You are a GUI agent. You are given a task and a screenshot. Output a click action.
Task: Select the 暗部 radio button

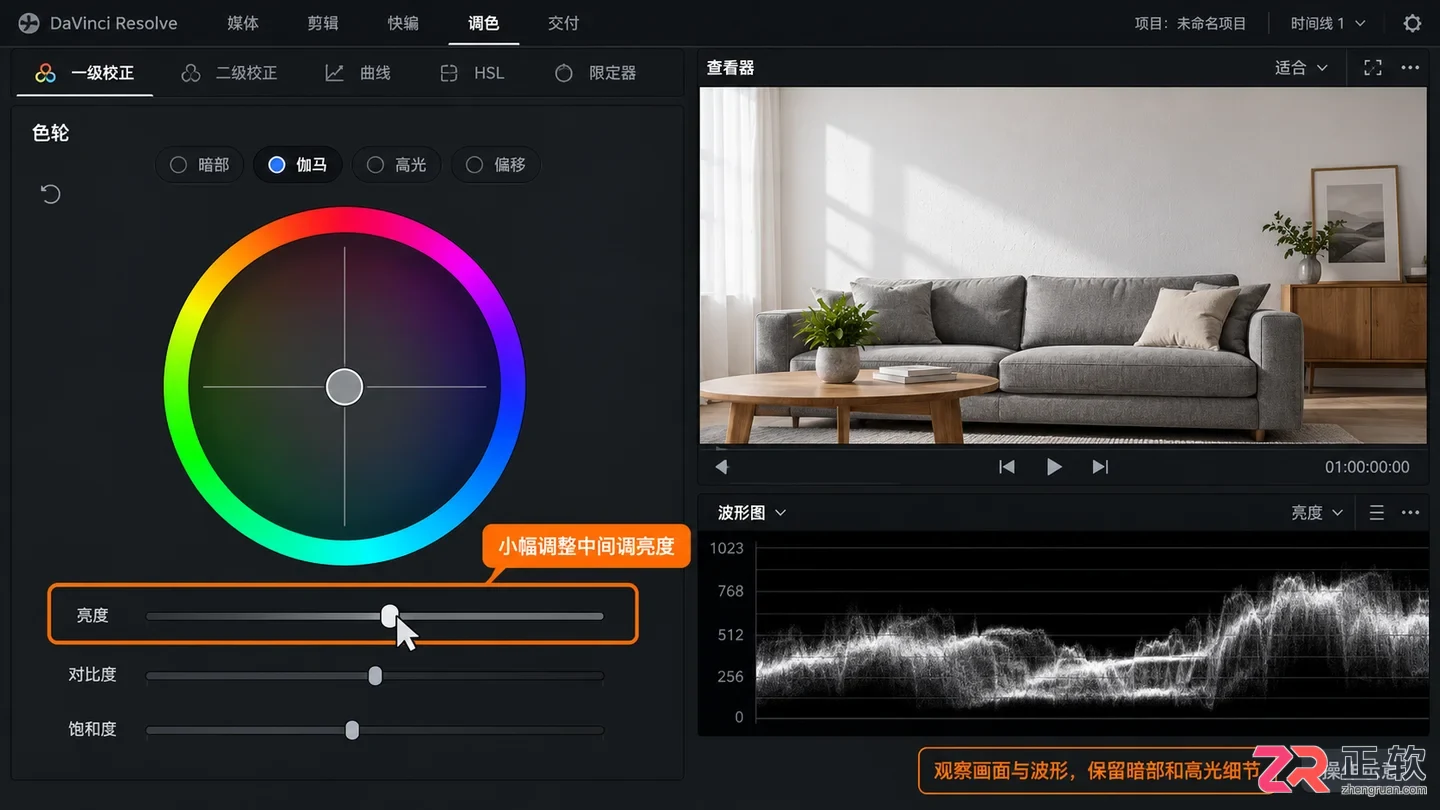(x=200, y=165)
